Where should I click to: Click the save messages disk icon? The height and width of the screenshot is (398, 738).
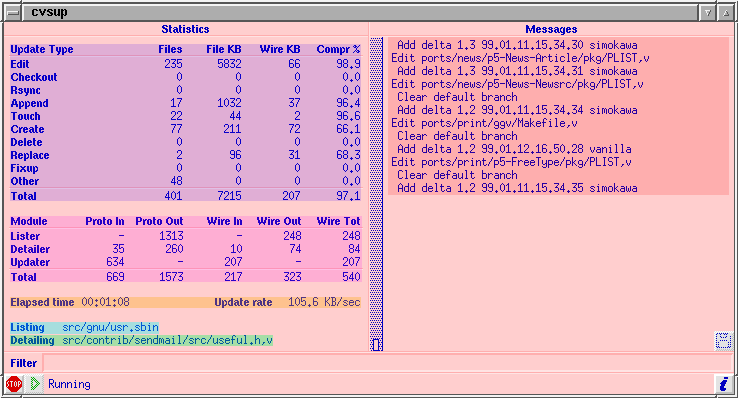click(x=723, y=341)
